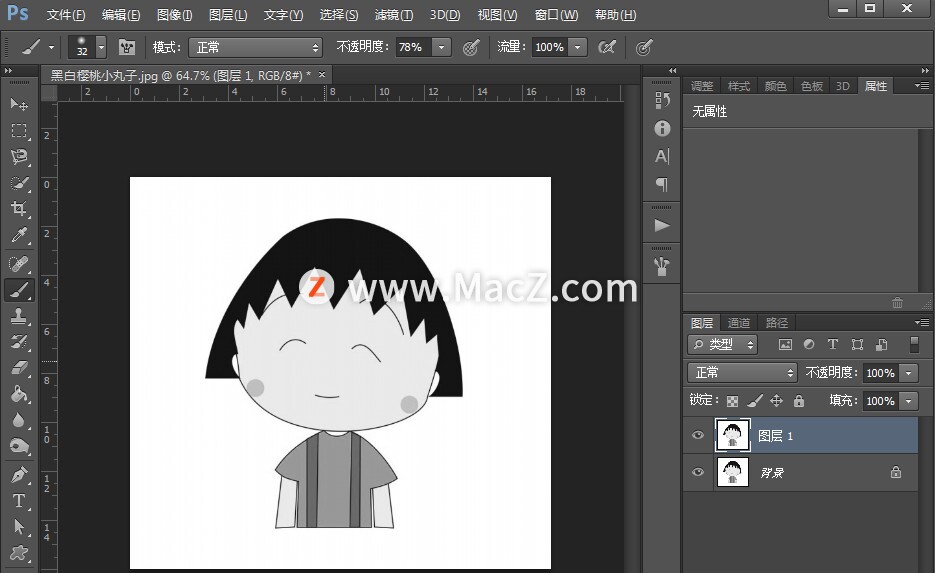
Task: Switch to the 调整 tab
Action: click(702, 86)
